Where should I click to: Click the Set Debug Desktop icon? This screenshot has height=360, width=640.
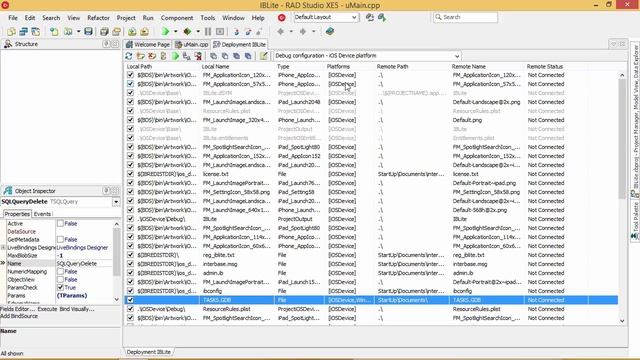[x=382, y=17]
